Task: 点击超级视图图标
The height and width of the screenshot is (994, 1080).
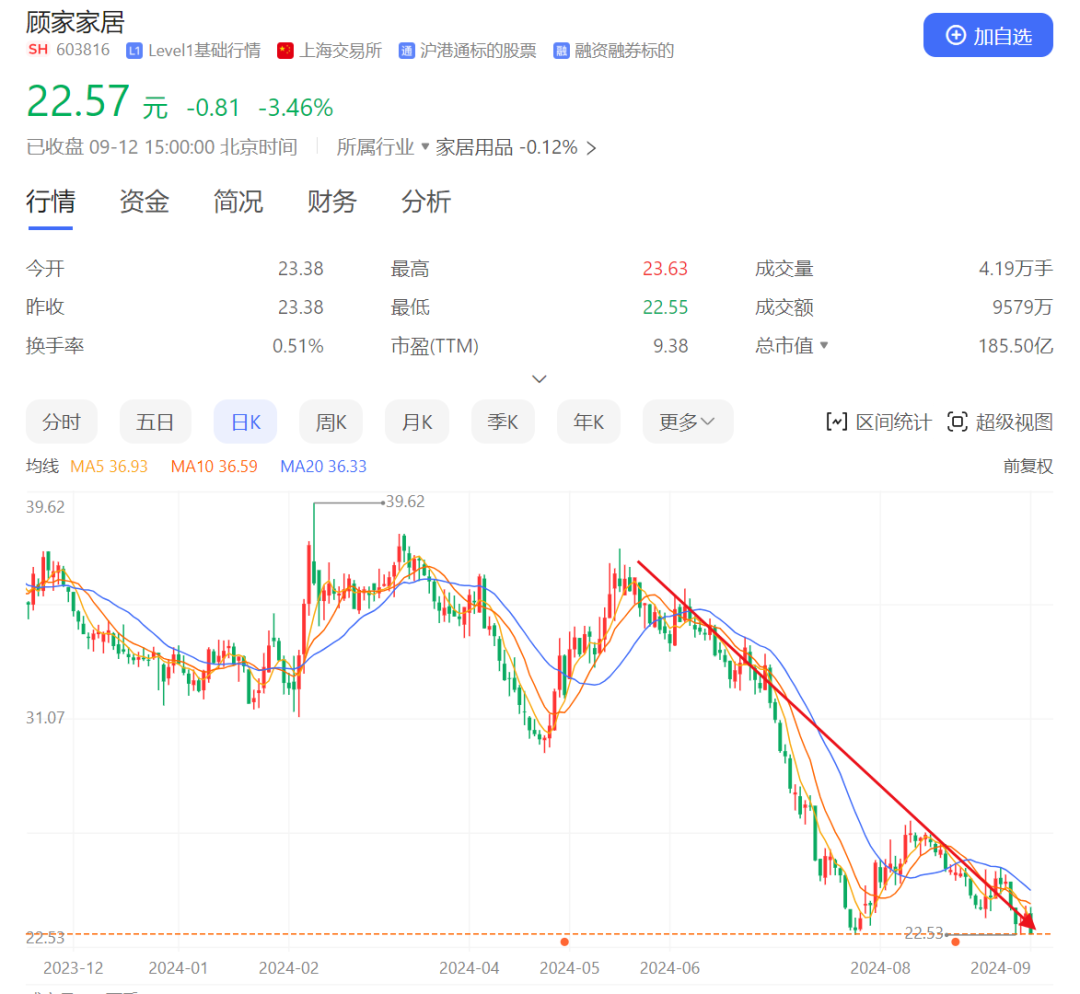Action: tap(957, 421)
